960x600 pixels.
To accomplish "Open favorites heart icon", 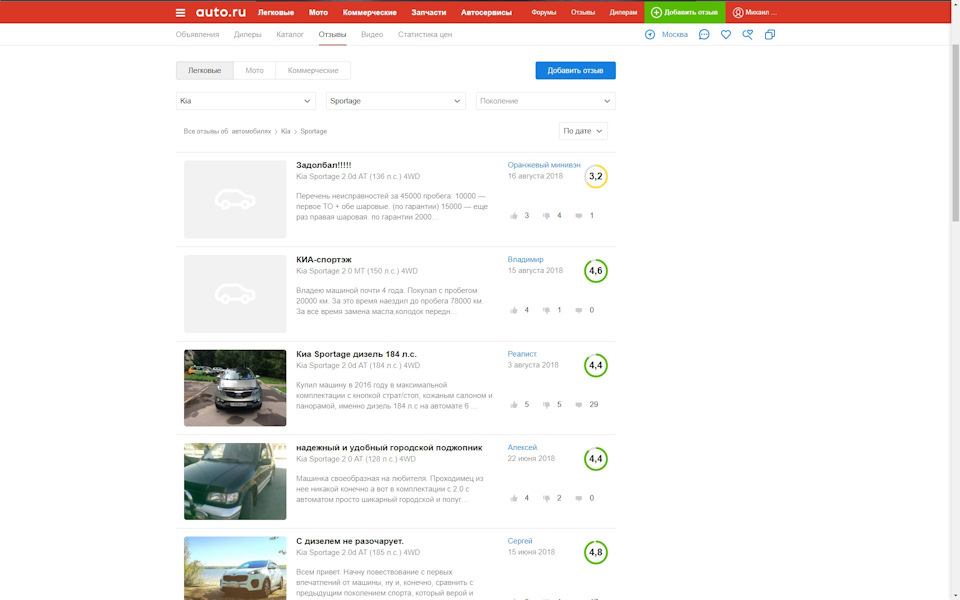I will [726, 34].
